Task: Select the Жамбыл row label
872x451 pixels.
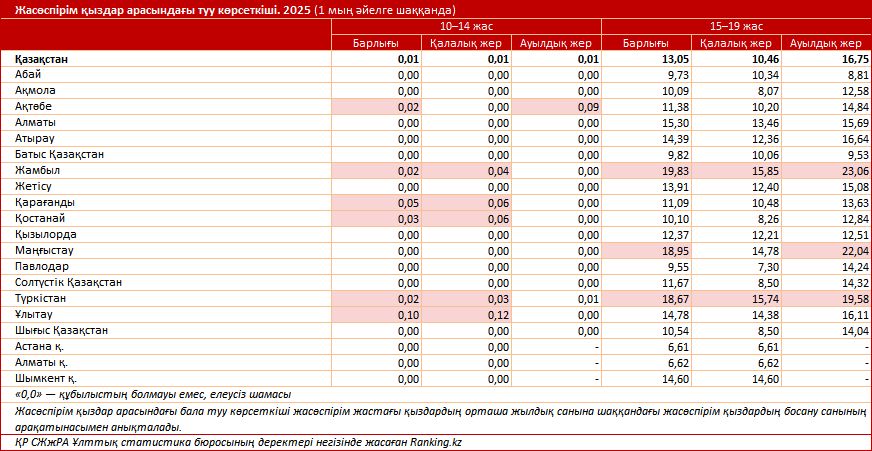Action: coord(38,171)
